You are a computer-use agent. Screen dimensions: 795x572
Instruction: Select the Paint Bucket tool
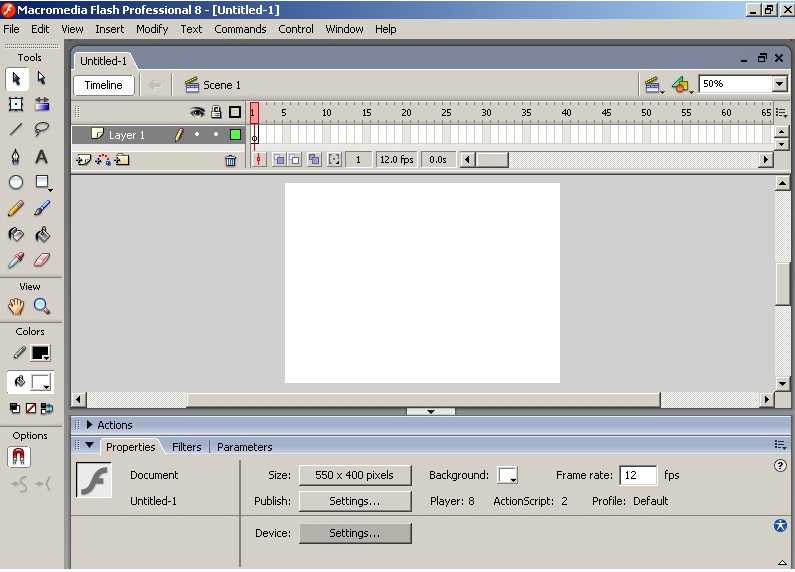pos(42,234)
